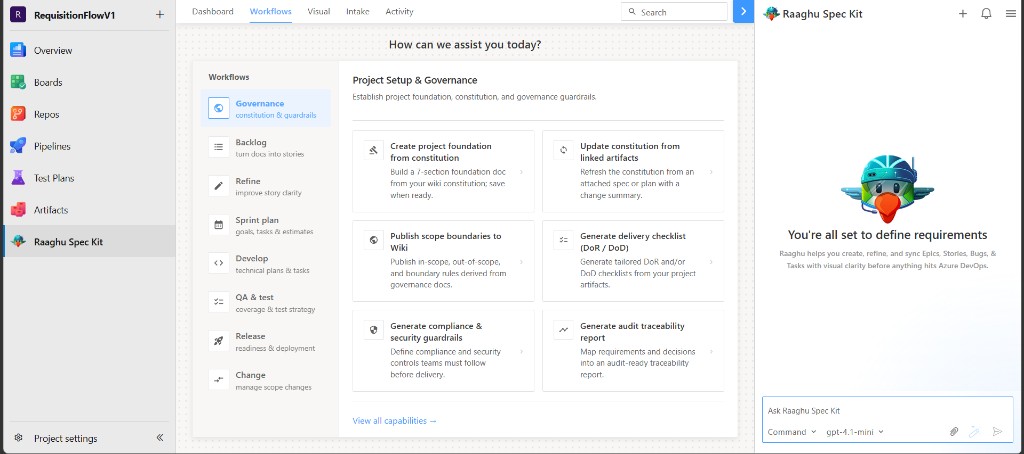This screenshot has height=454, width=1024.
Task: Click the 'coverage & test strategy' text
Action: (276, 310)
